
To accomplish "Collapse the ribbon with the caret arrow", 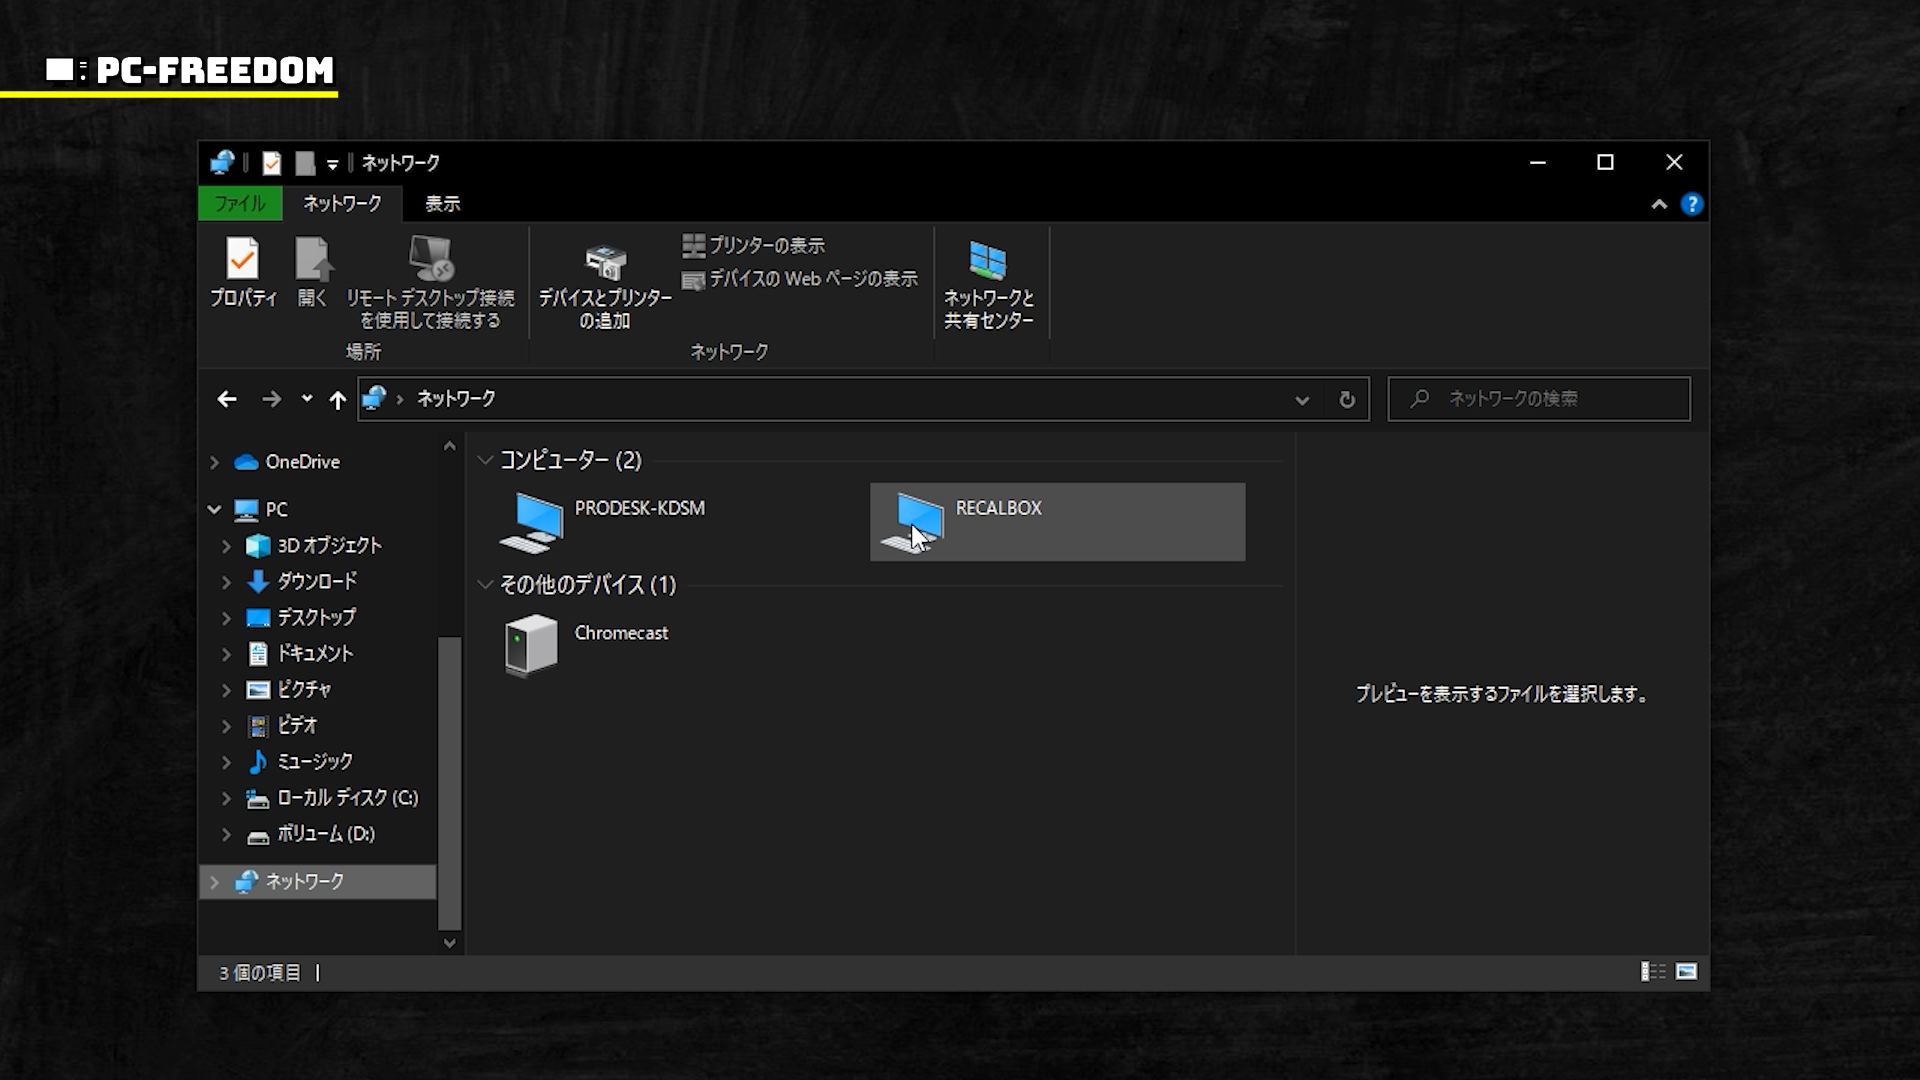I will tap(1659, 204).
